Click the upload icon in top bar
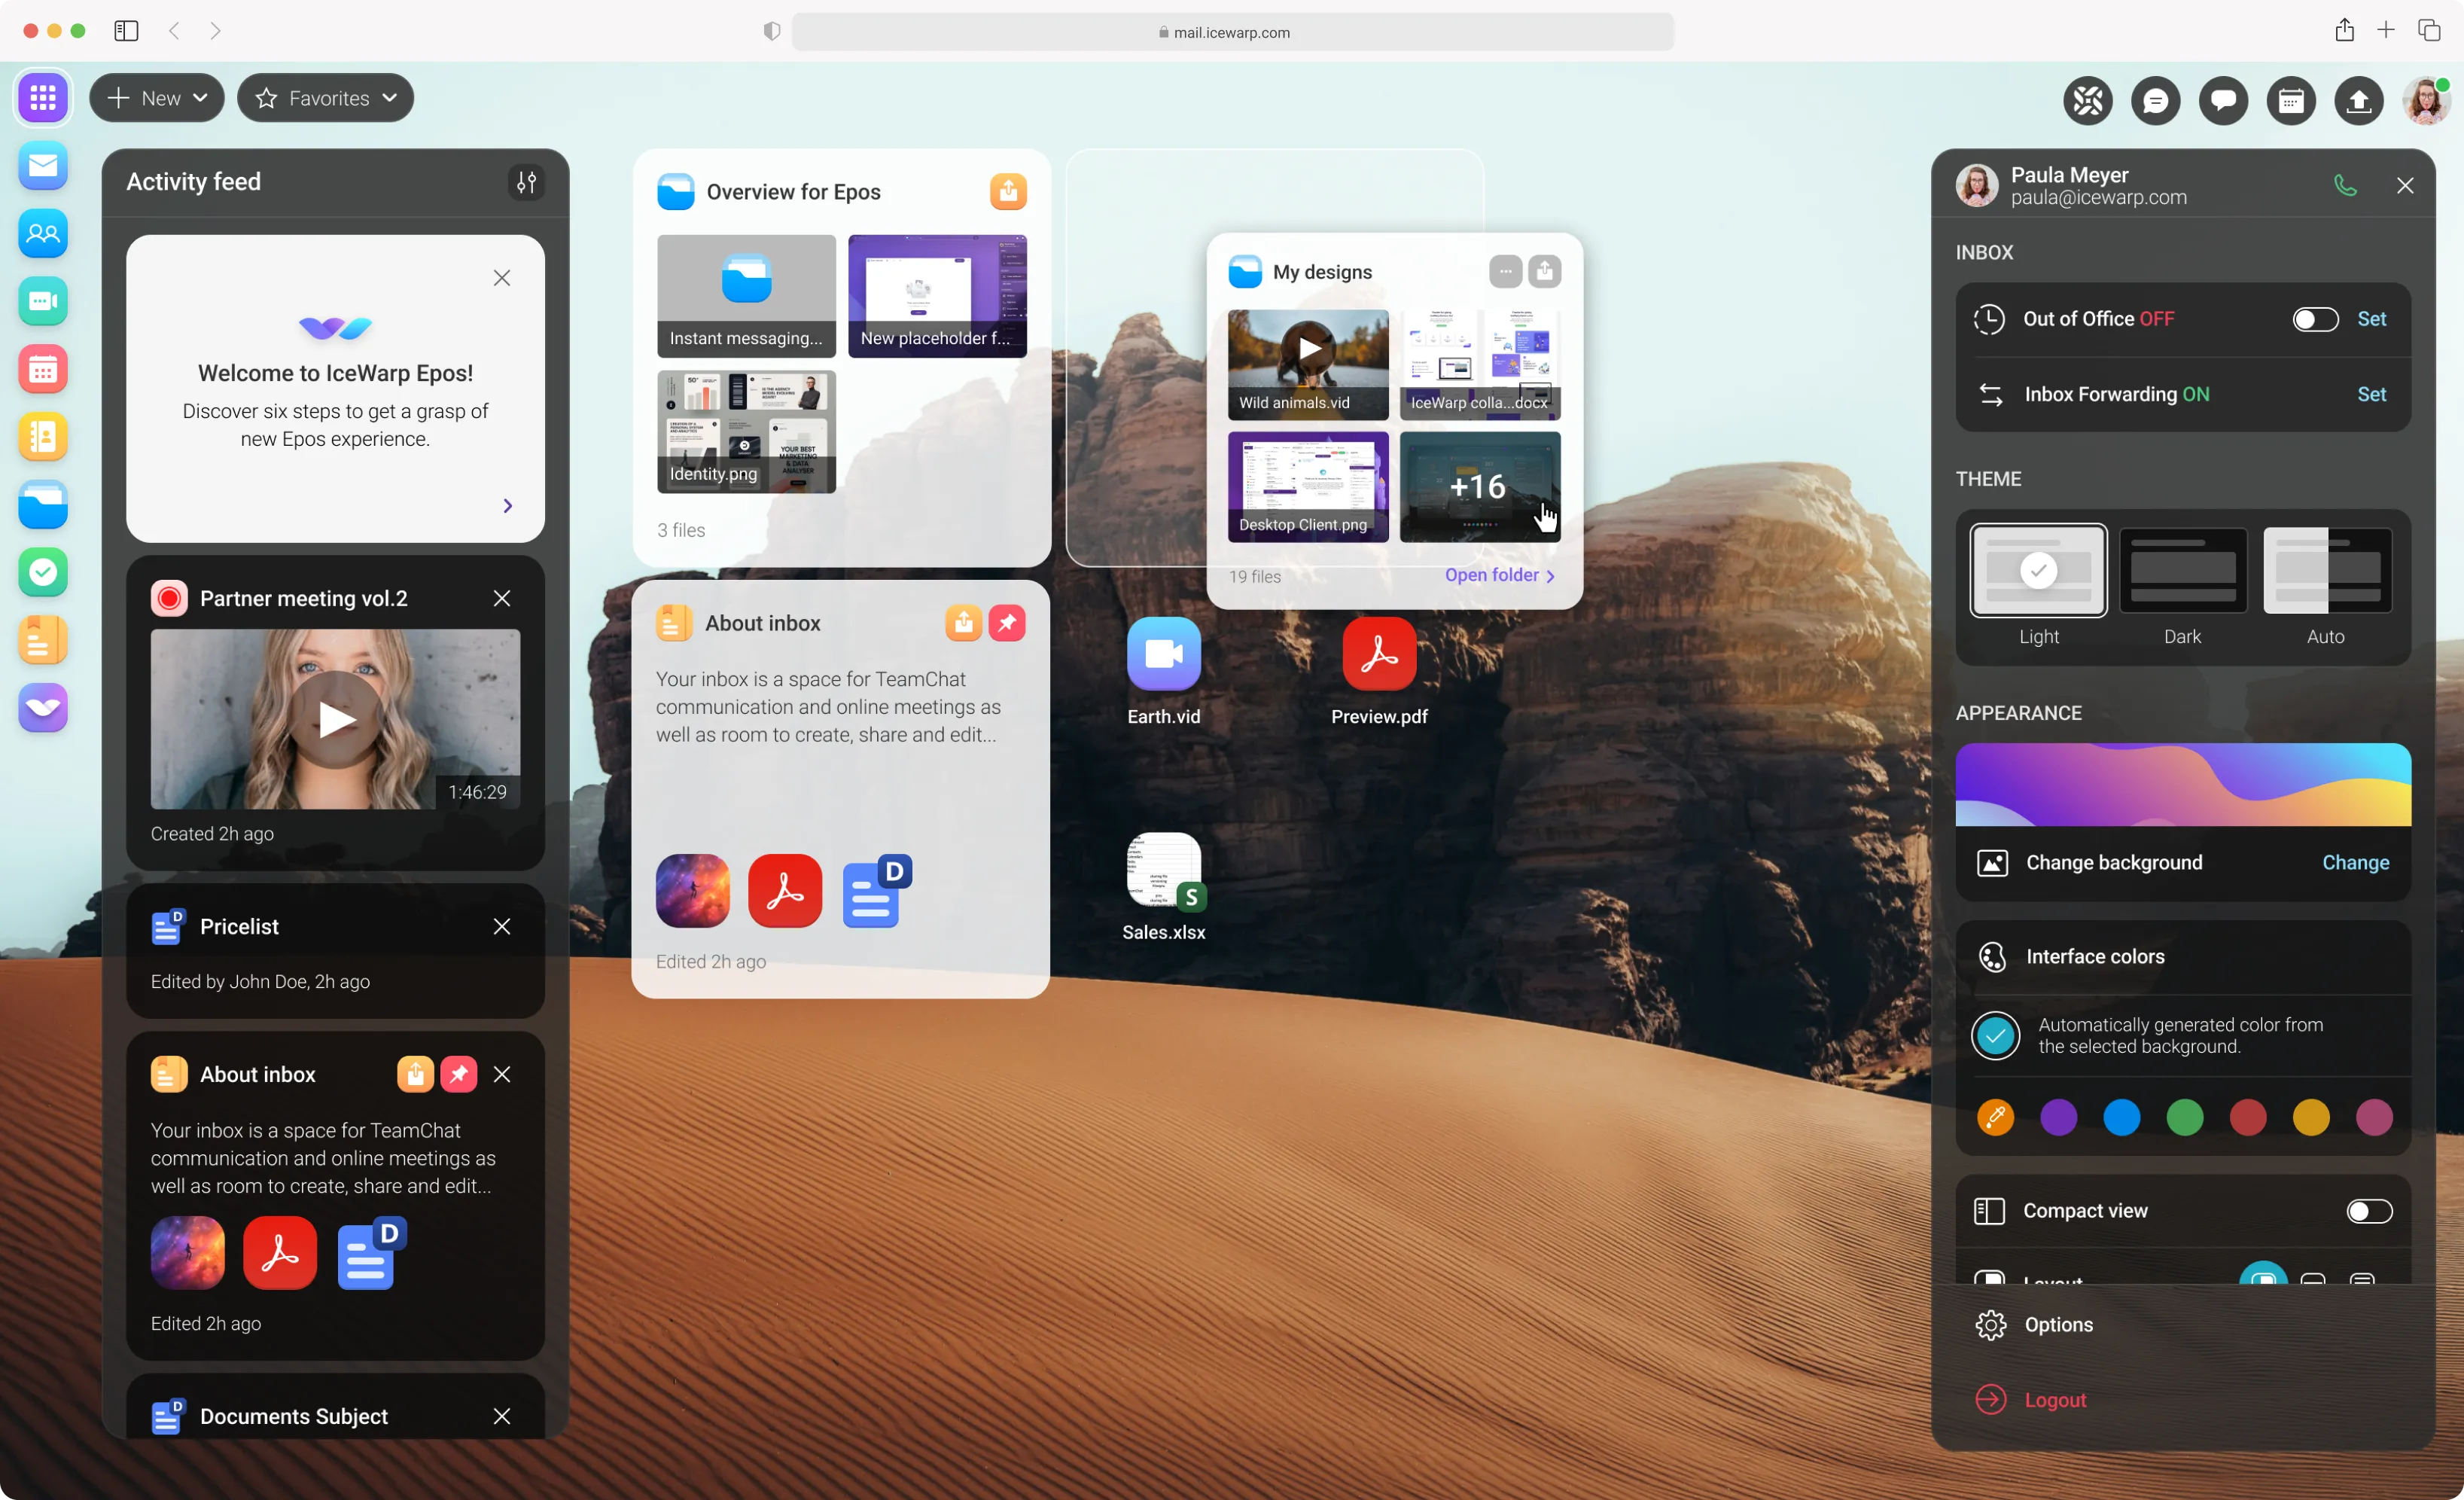2464x1500 pixels. pos(2358,100)
